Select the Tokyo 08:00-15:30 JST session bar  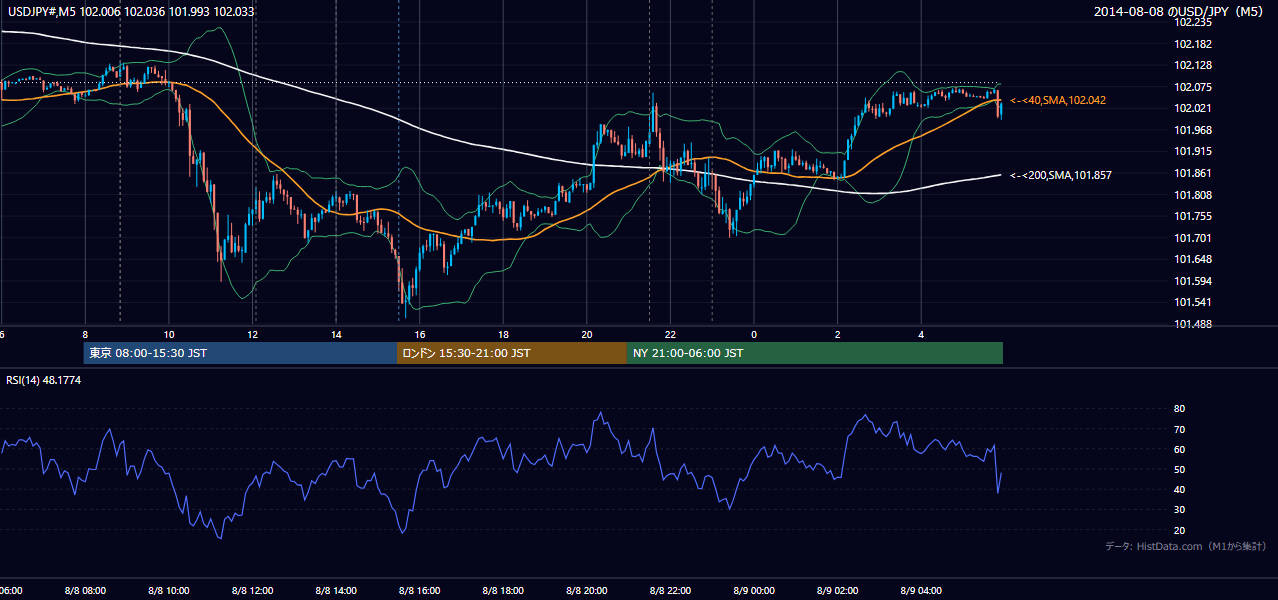[240, 353]
